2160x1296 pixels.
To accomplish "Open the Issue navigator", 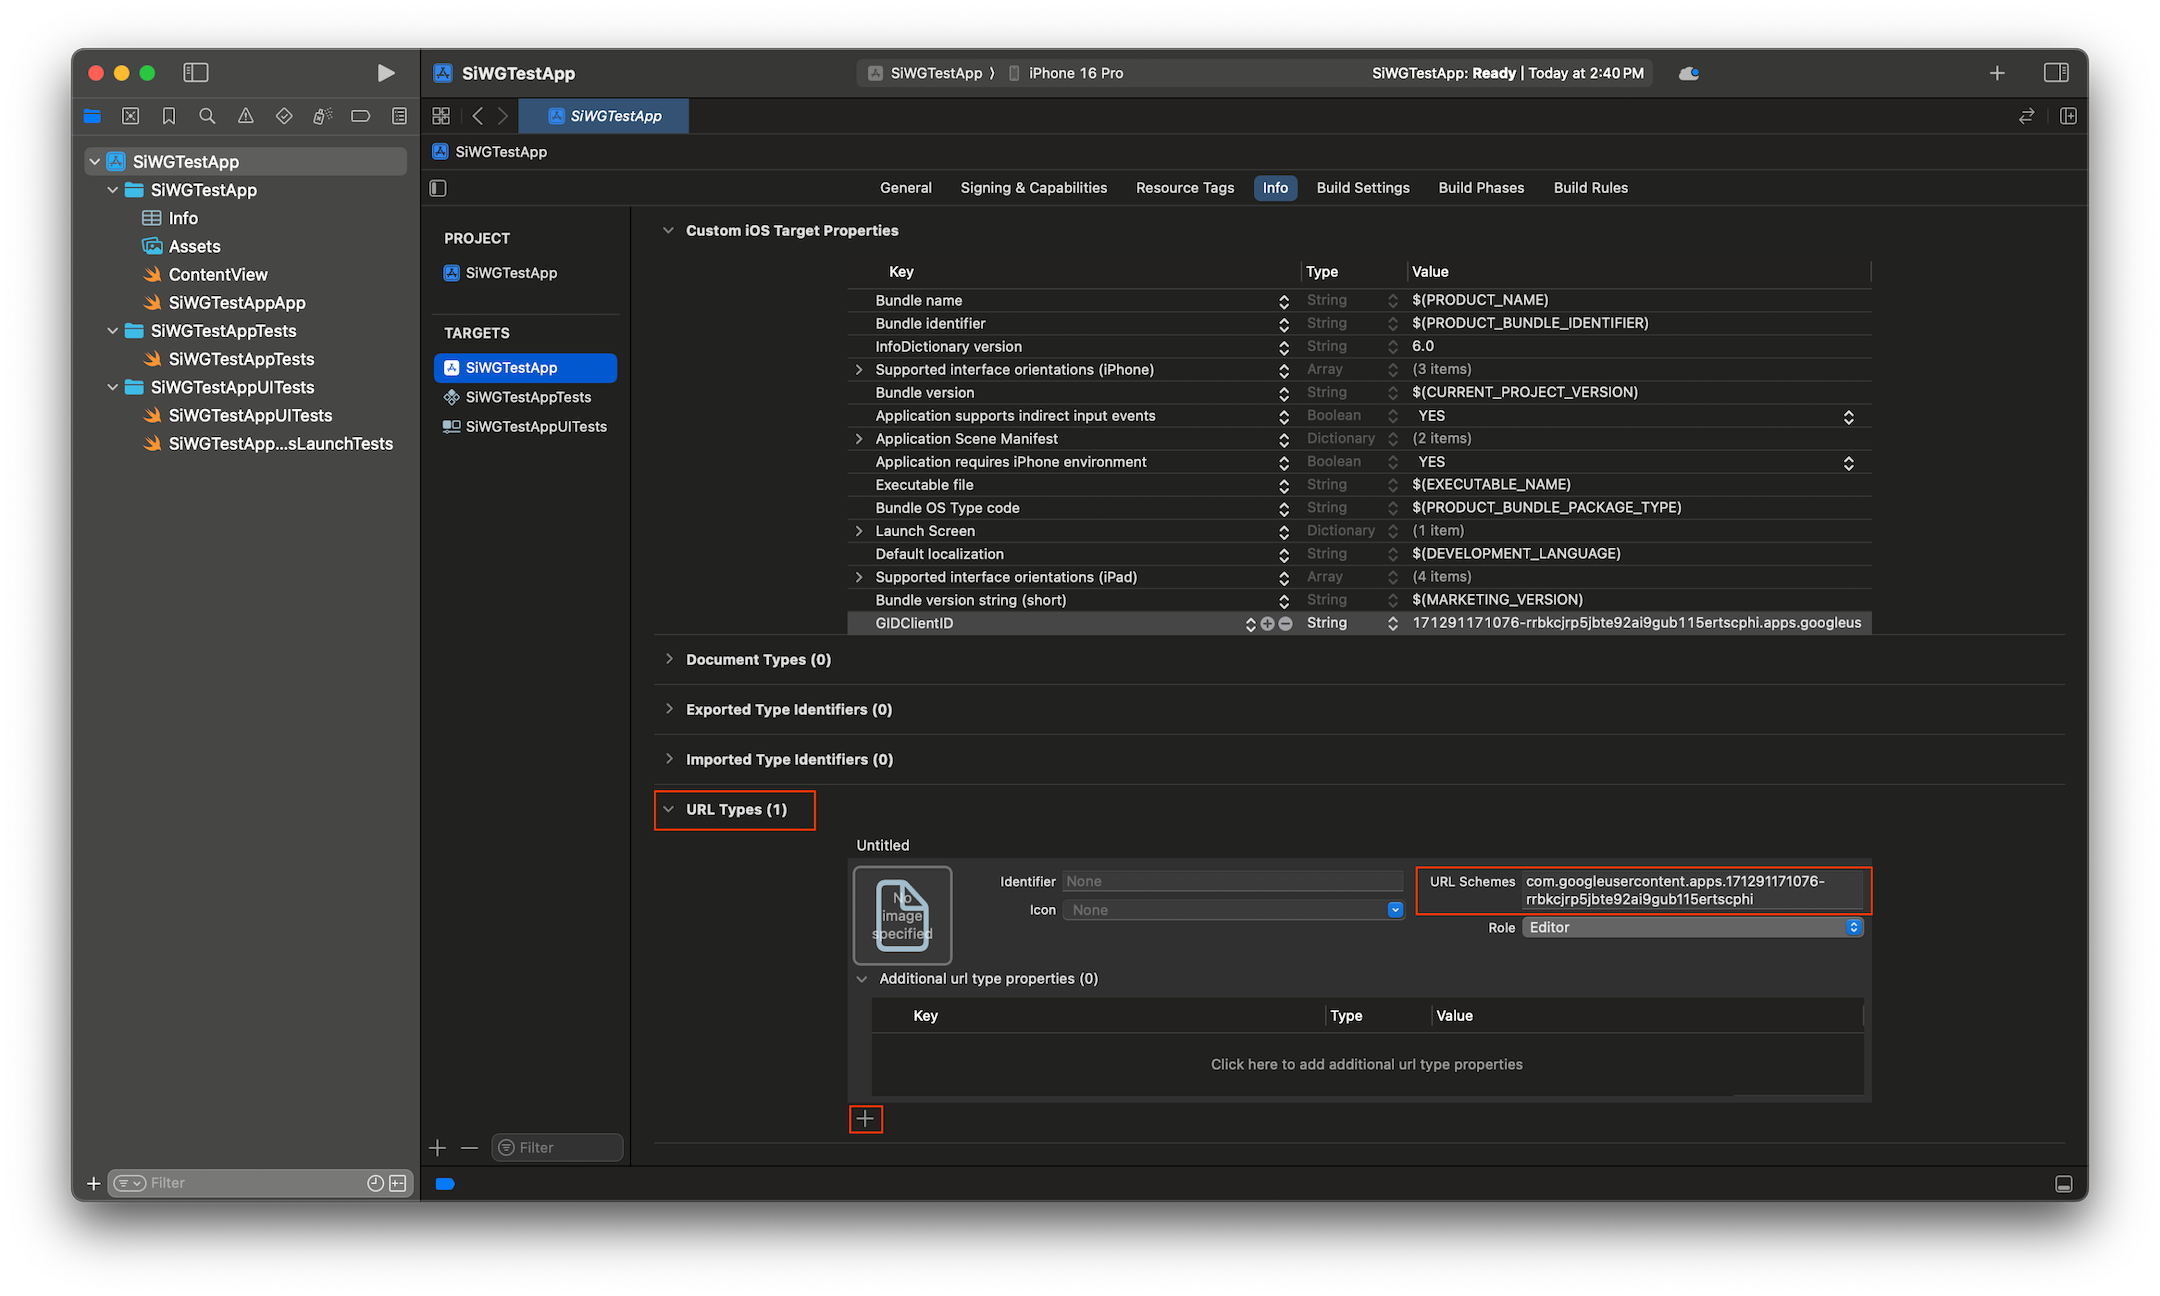I will point(245,116).
